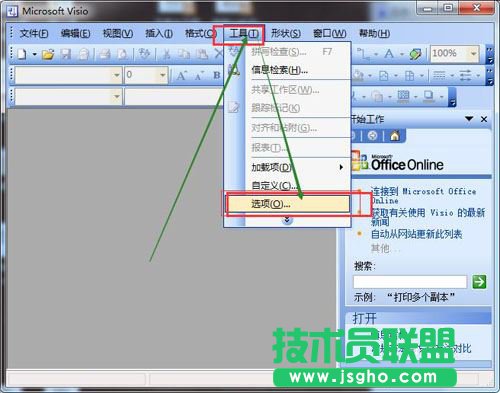Click 获取有关使用 Visio 的最新新闻 link
This screenshot has width=500, height=393.
[428, 217]
